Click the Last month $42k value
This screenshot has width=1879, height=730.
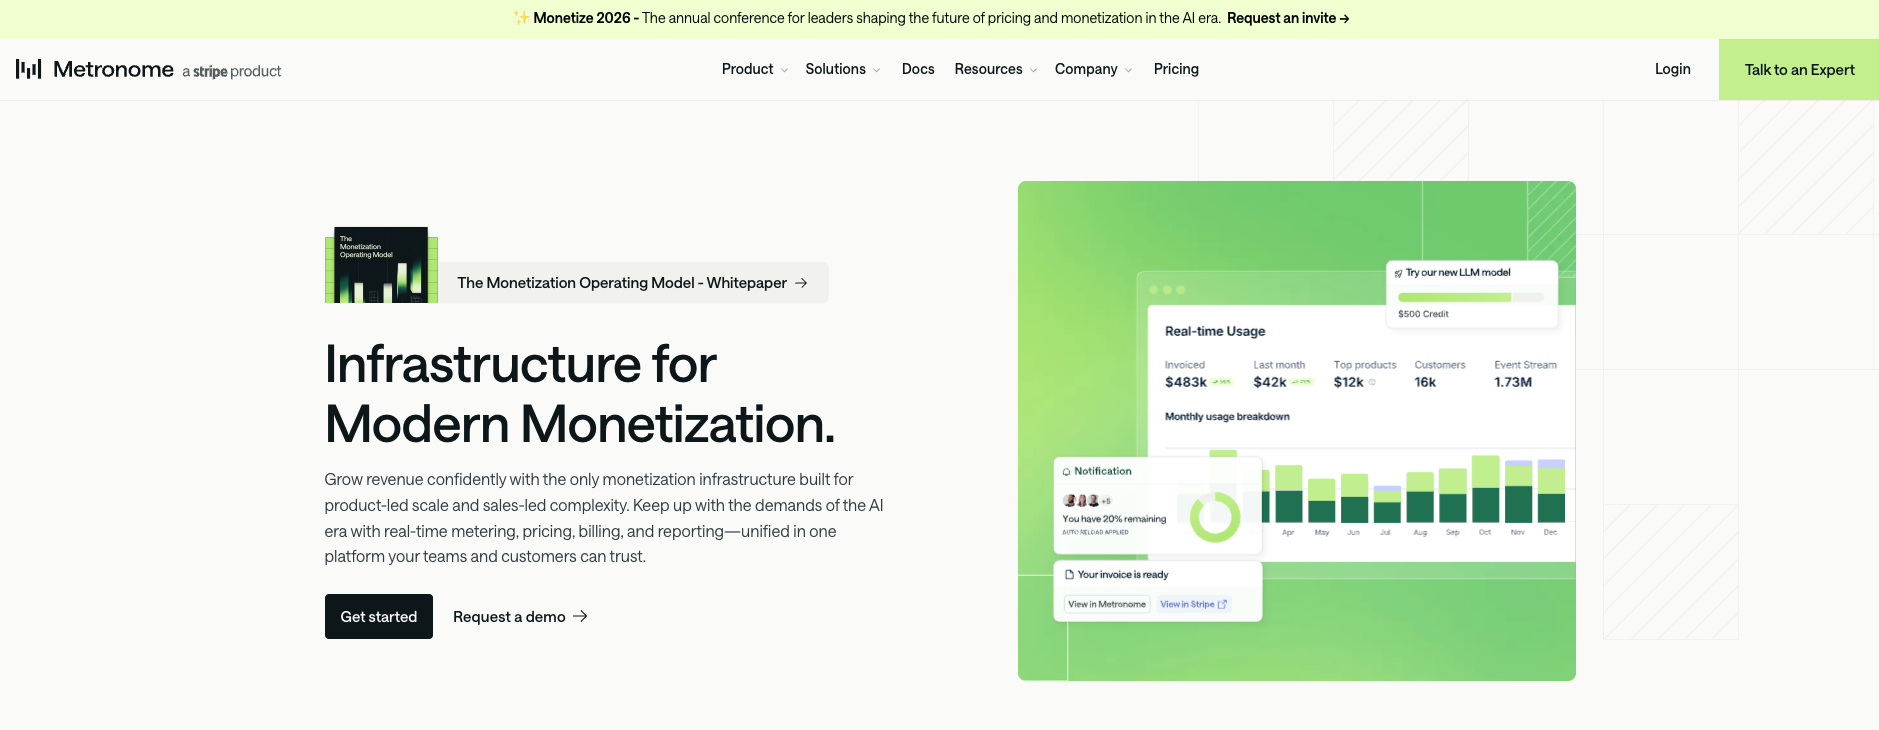click(1270, 382)
